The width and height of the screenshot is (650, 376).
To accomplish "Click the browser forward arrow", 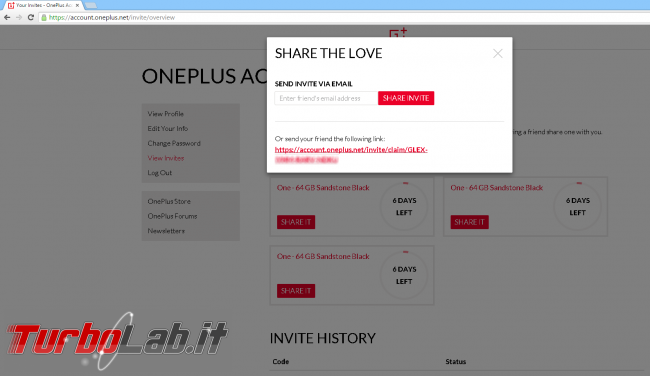I will tap(19, 17).
